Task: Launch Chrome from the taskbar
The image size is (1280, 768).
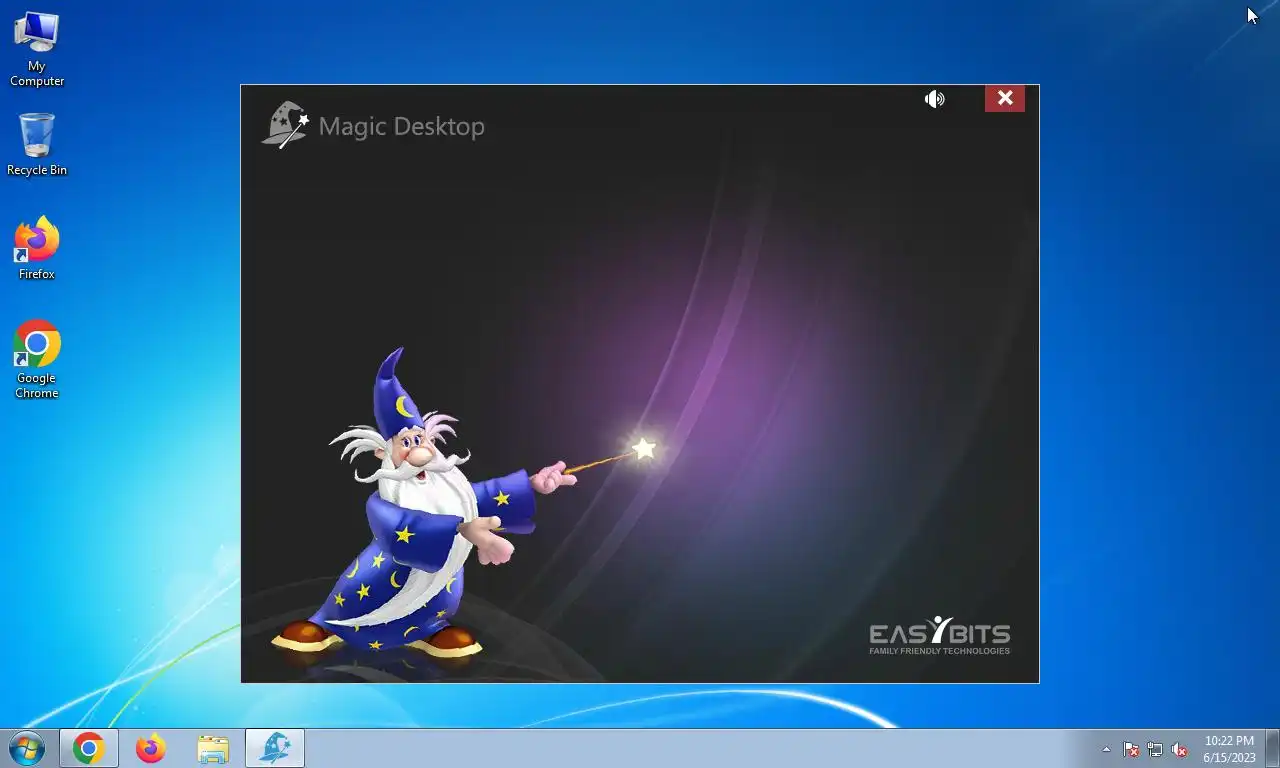Action: pyautogui.click(x=89, y=748)
